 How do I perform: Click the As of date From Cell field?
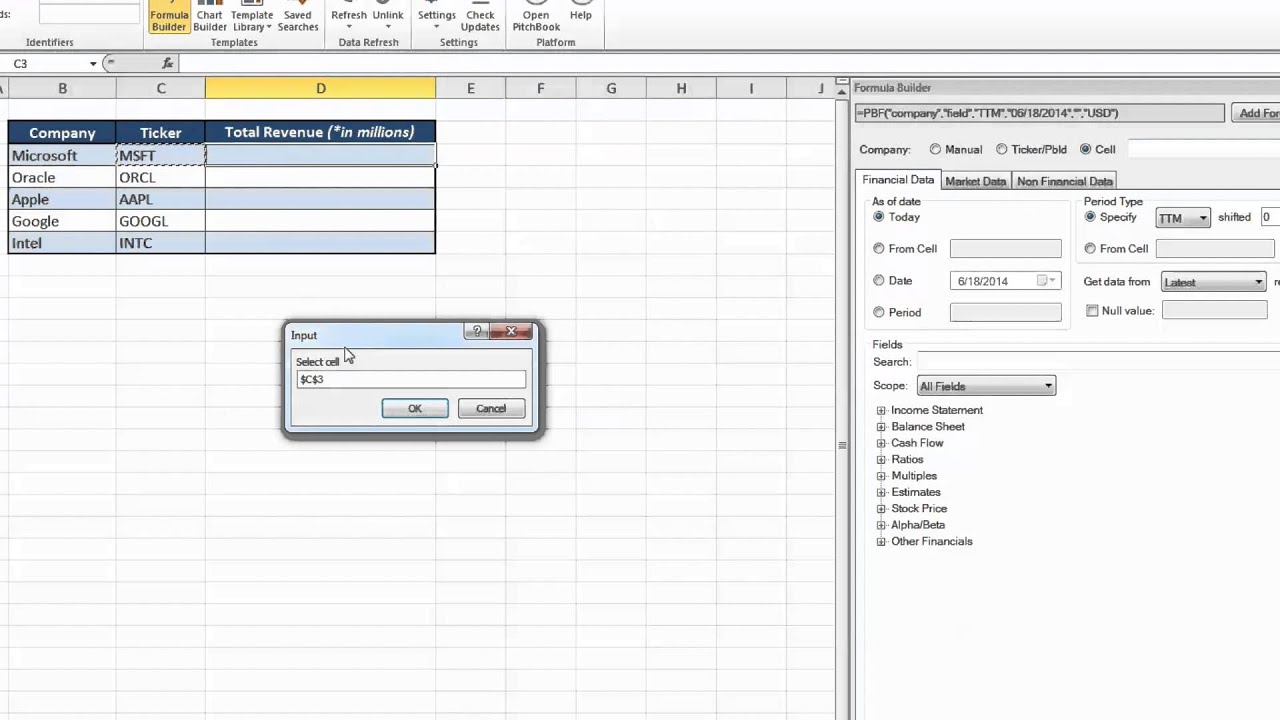coord(1005,248)
